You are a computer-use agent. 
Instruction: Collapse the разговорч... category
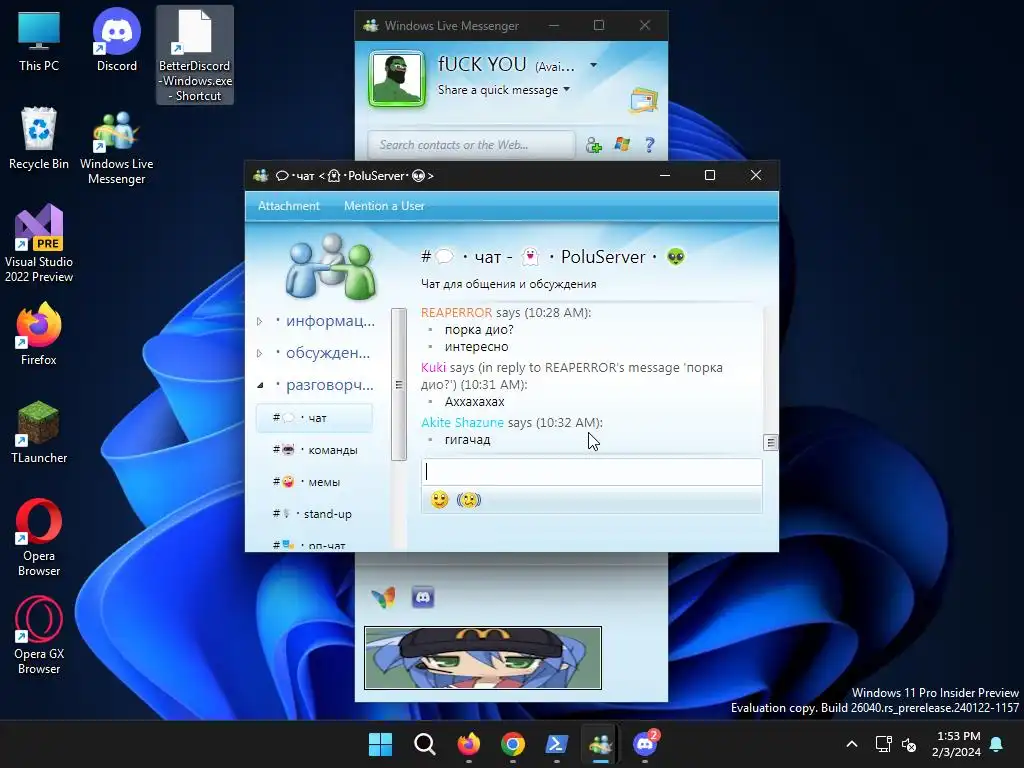coord(260,385)
